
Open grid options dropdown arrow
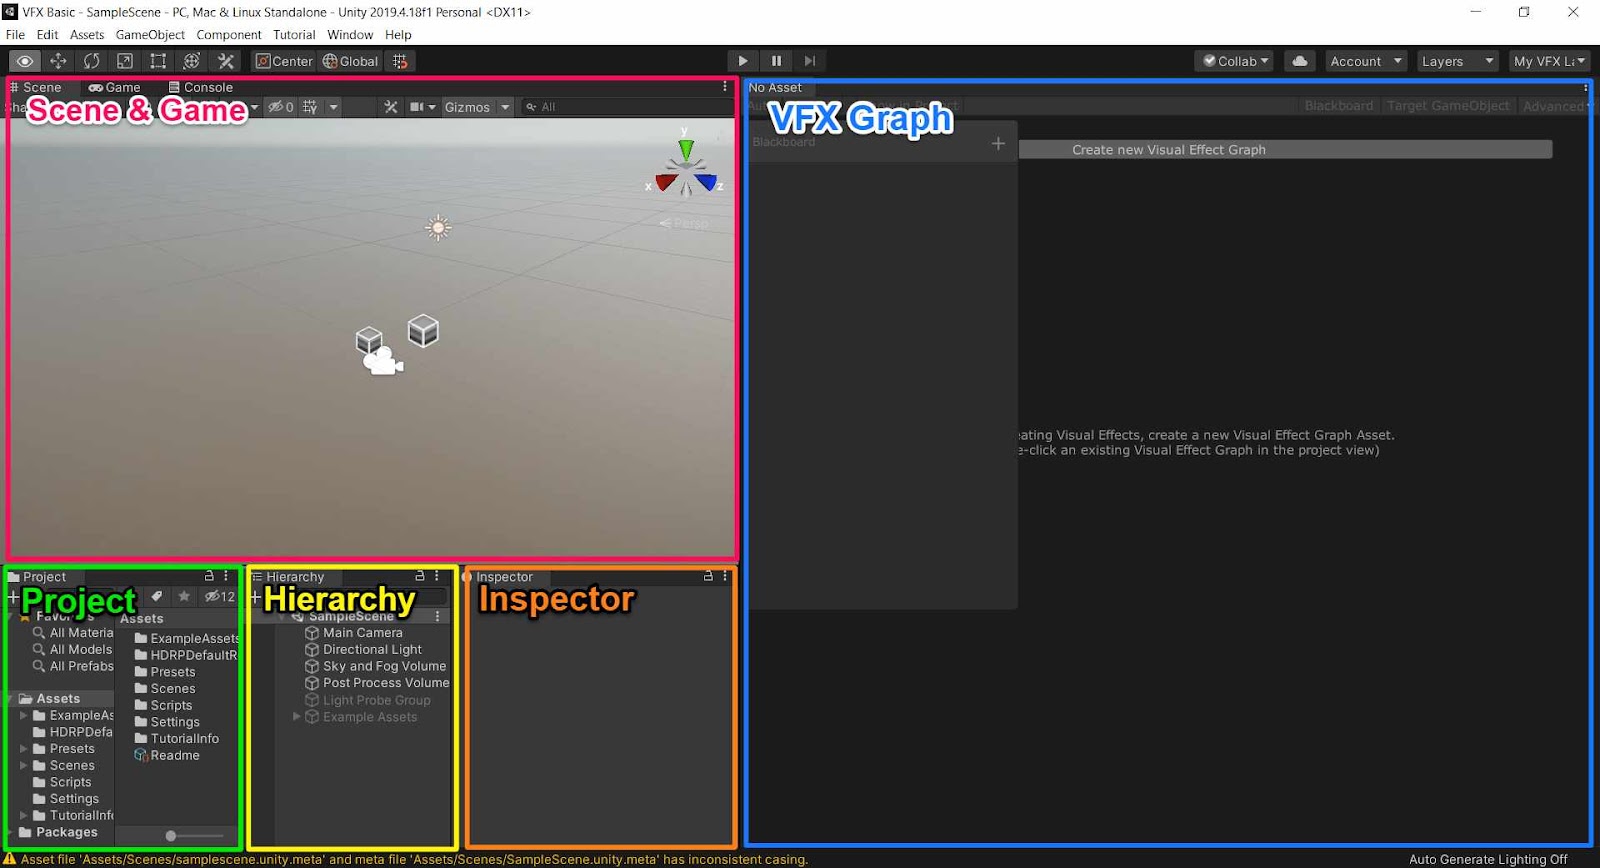pyautogui.click(x=333, y=107)
